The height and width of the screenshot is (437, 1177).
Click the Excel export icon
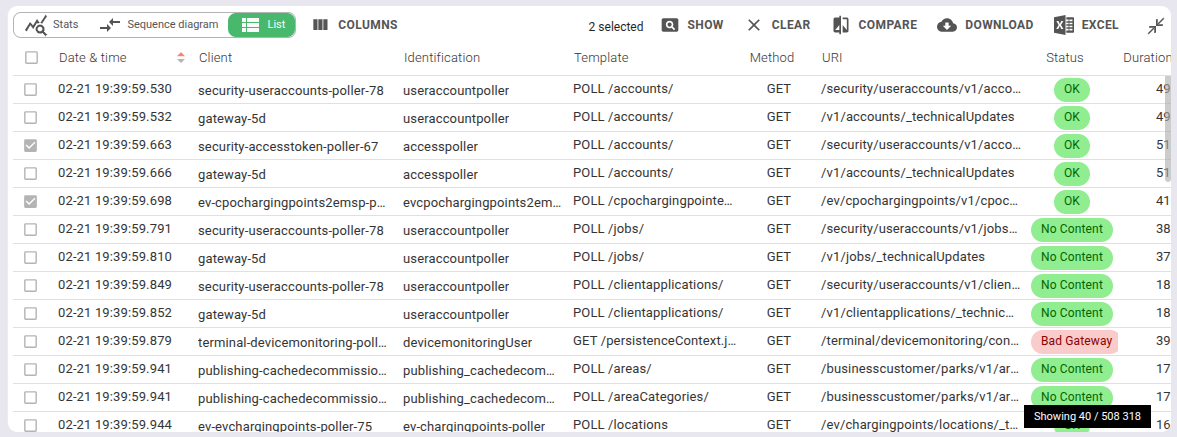pos(1064,25)
